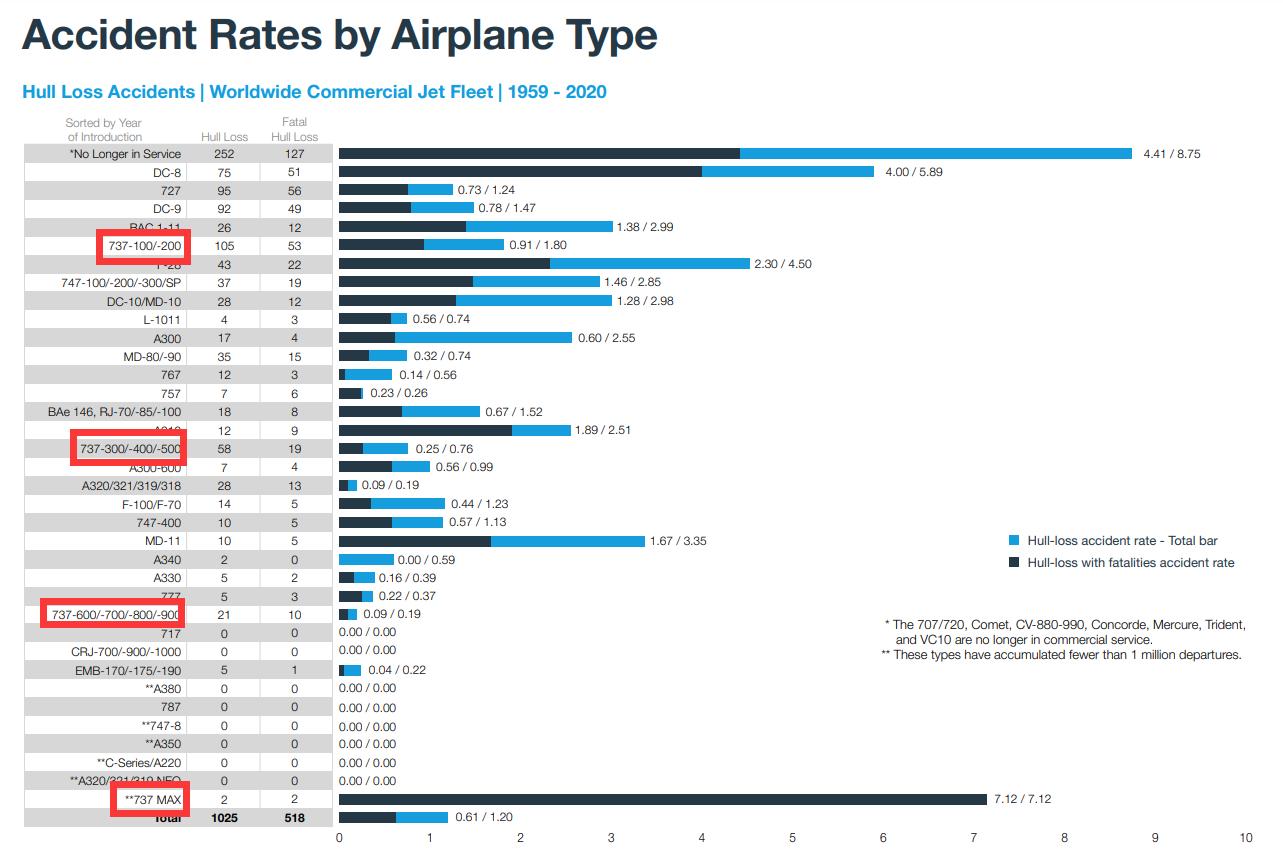Select the 737-300/-400/-500 row label

click(x=128, y=448)
